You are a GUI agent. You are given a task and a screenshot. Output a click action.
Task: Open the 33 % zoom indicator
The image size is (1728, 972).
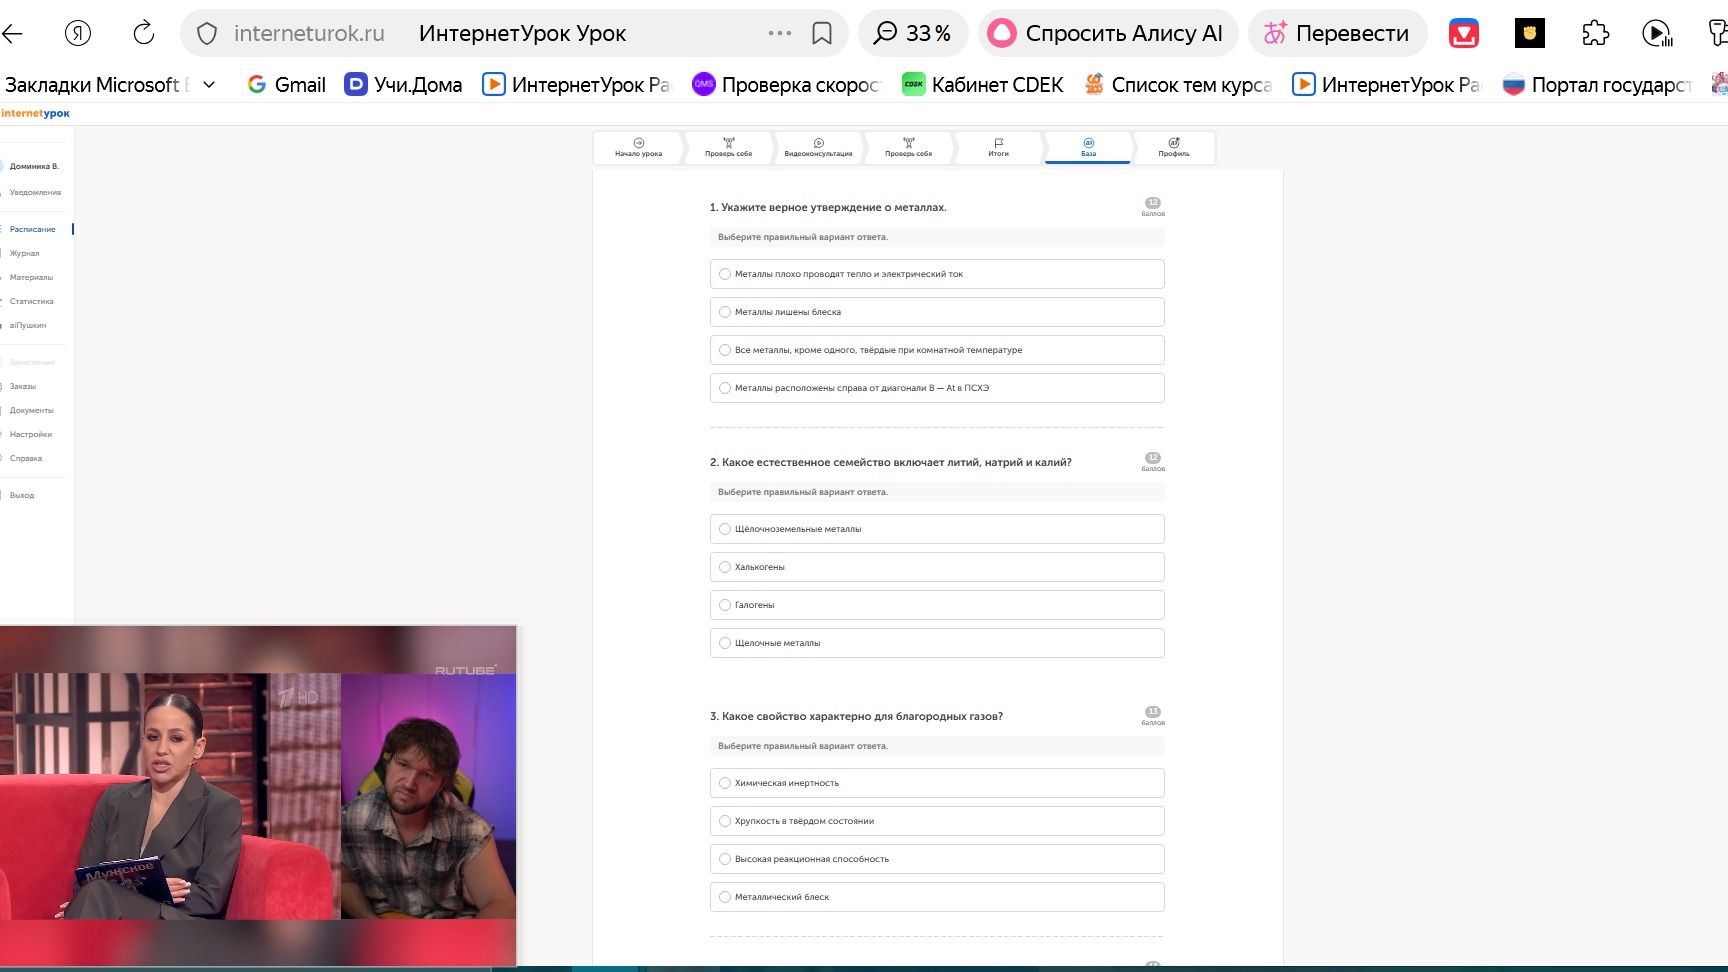(913, 33)
